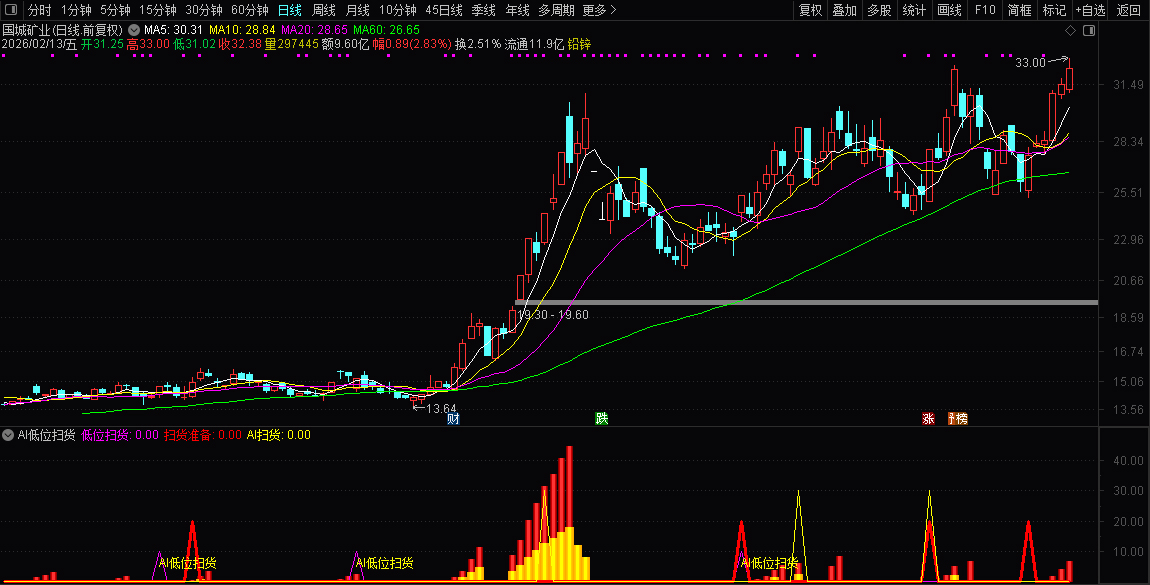
Task: Collapse the AI低位扫货 indicator panel arrow
Action: pos(8,435)
